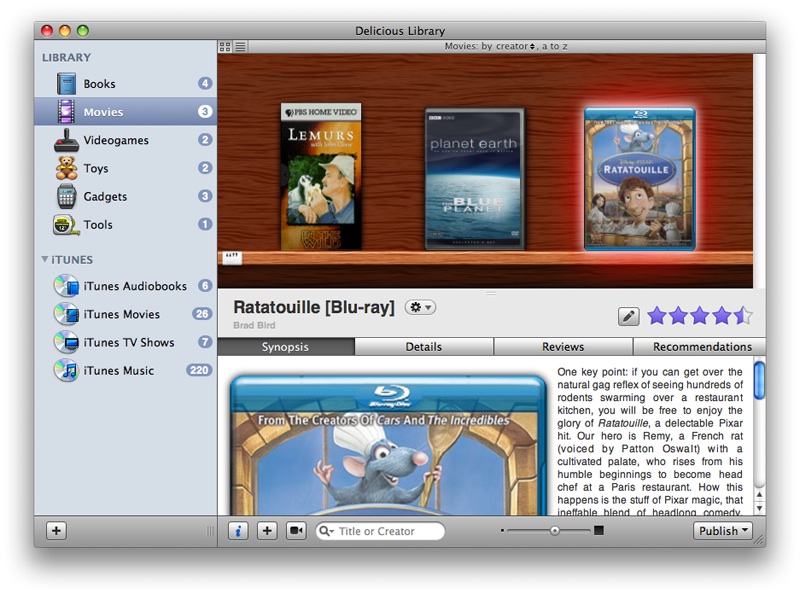800x594 pixels.
Task: Click the synopsis scrollbar thumb
Action: (759, 380)
